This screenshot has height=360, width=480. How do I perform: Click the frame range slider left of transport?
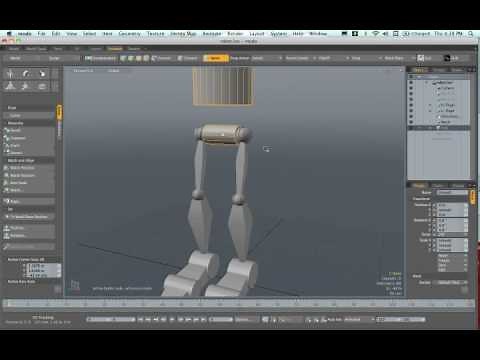click(111, 319)
